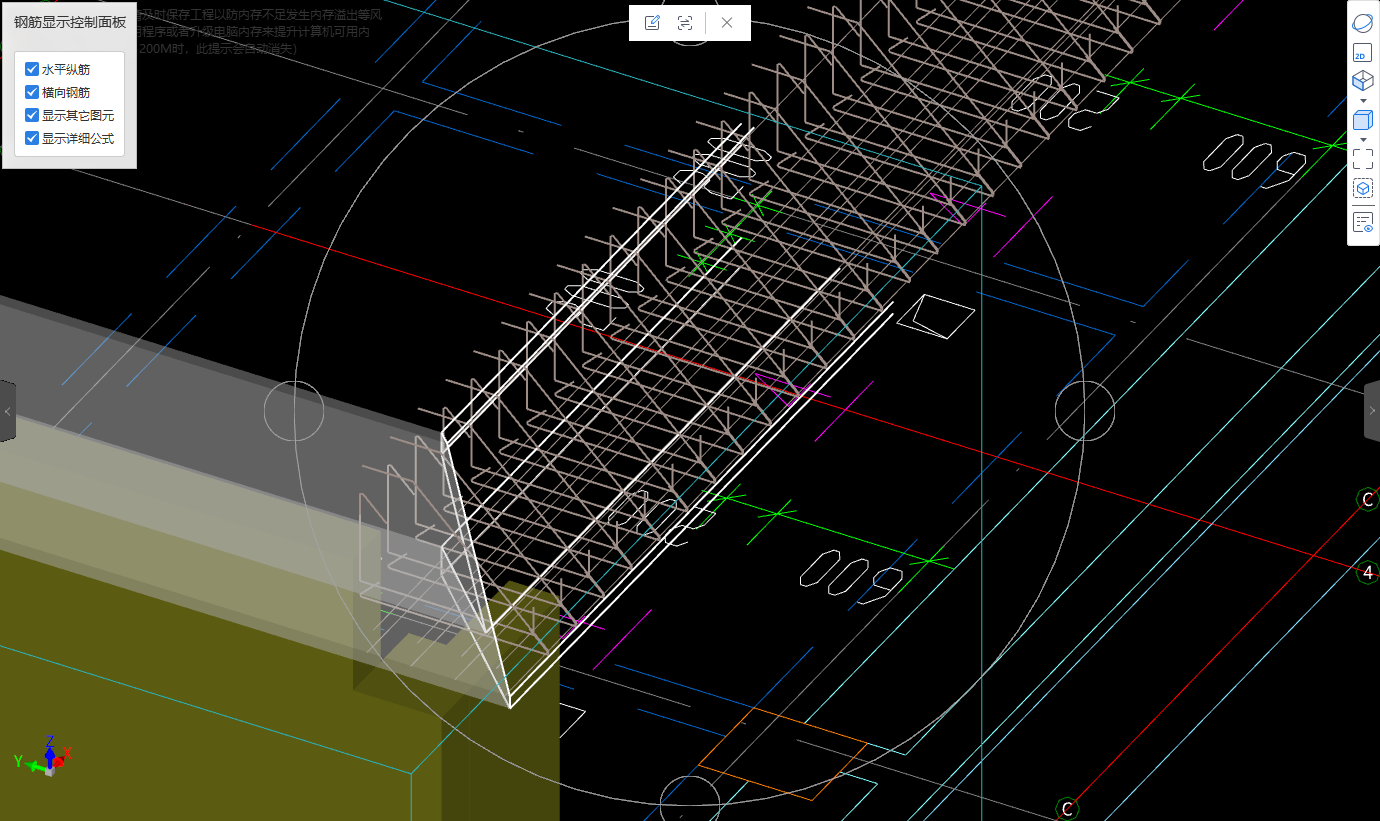Click the 钢筋显示控制面板 panel title

tap(70, 22)
